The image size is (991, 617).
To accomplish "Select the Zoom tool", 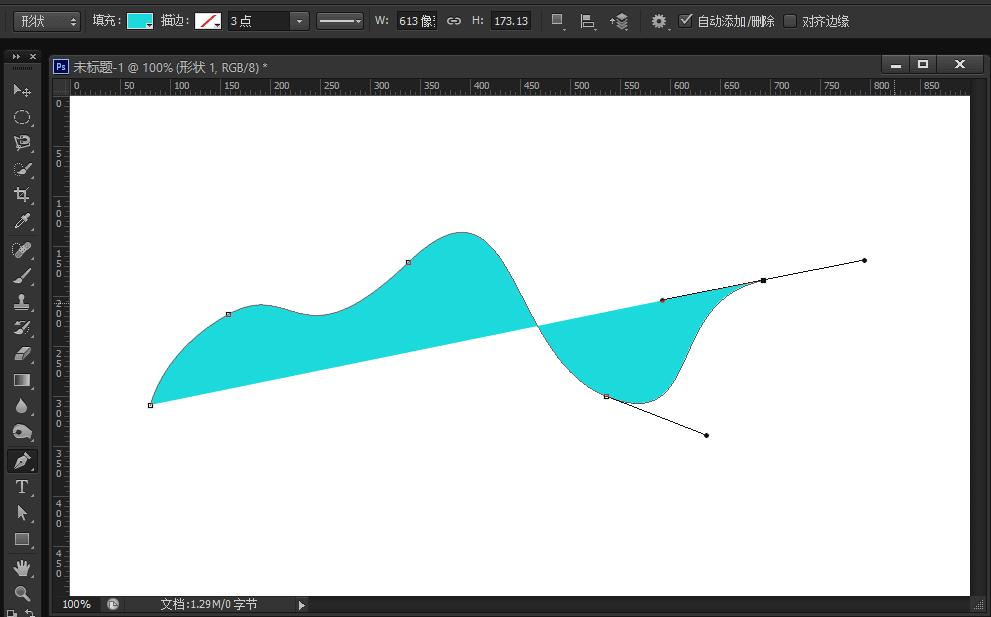I will (21, 593).
